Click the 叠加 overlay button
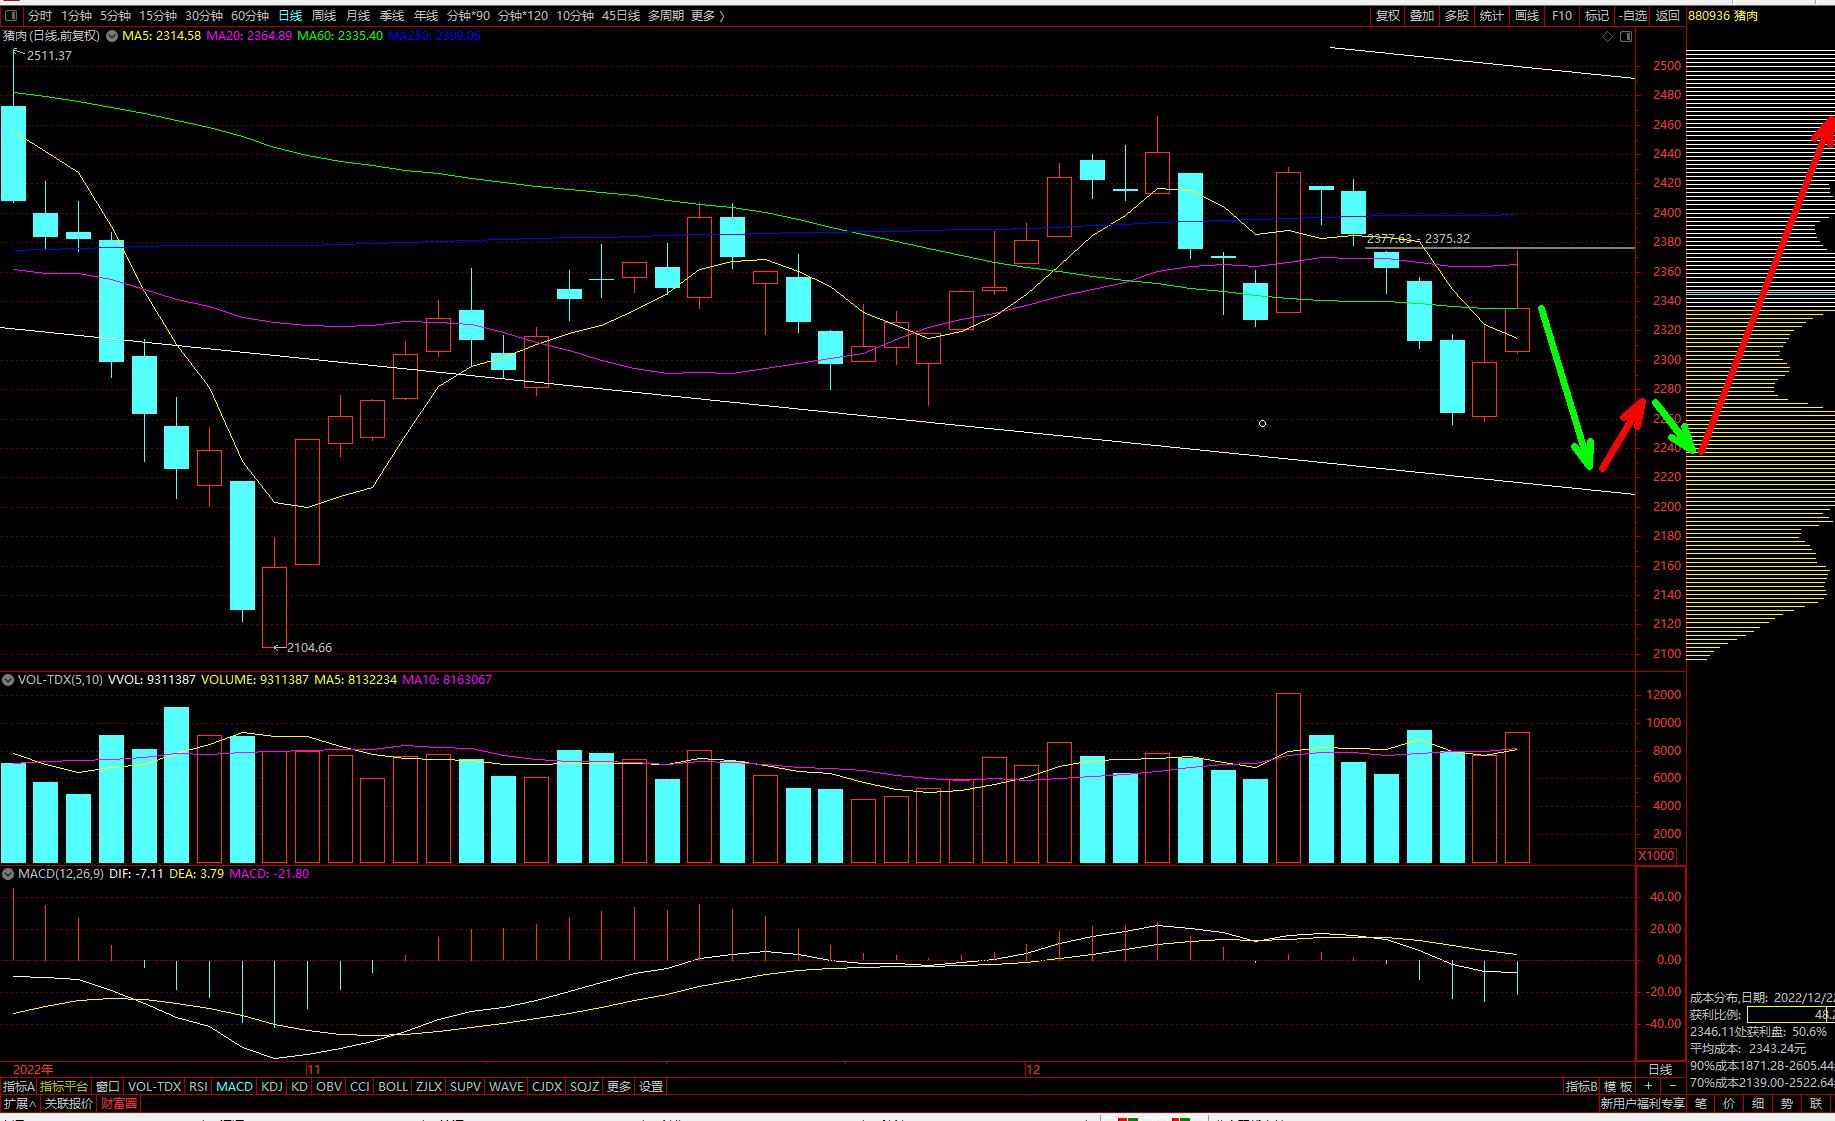This screenshot has height=1121, width=1835. click(x=1422, y=15)
